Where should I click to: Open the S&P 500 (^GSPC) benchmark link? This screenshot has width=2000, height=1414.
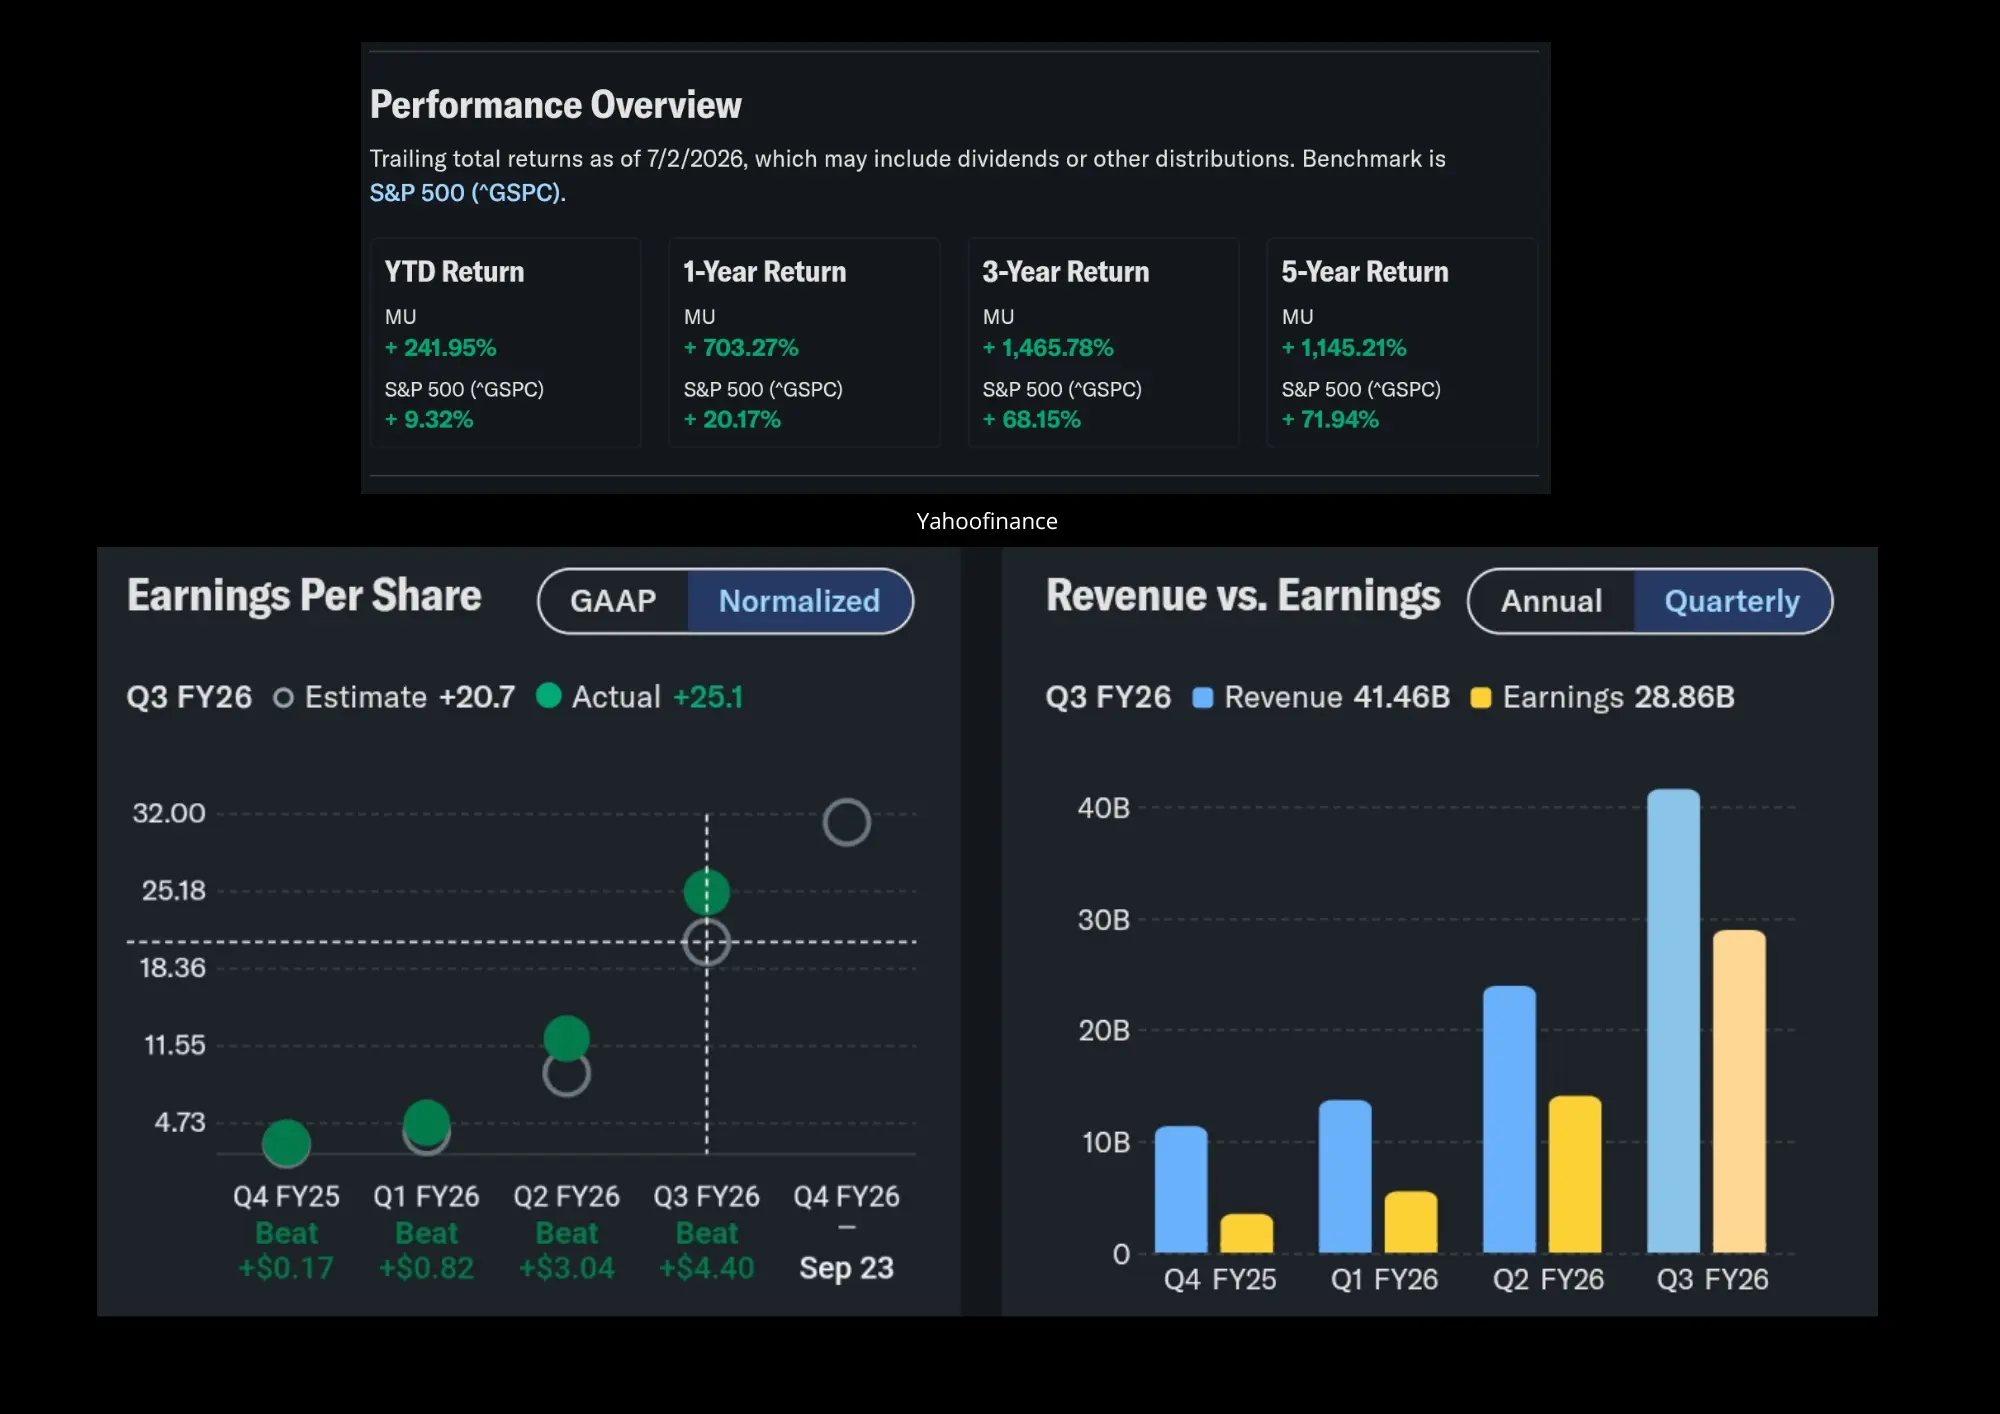(x=465, y=193)
